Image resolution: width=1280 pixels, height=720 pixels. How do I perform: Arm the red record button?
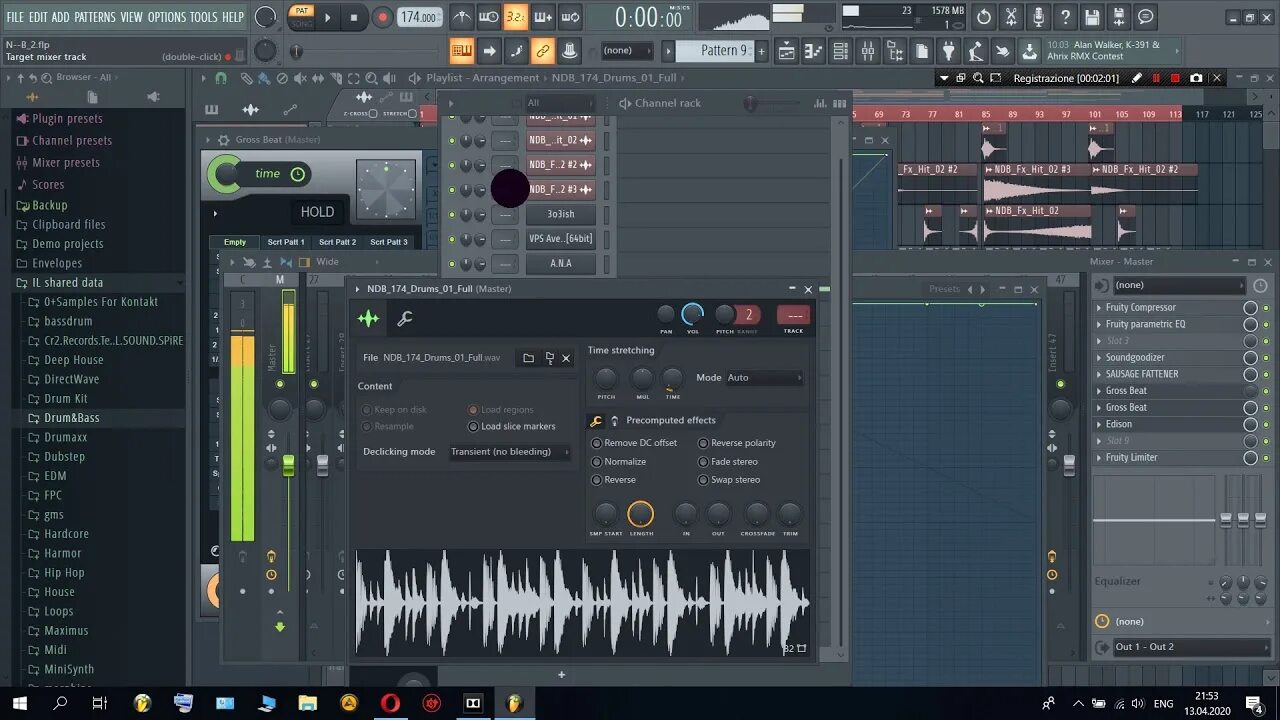382,17
